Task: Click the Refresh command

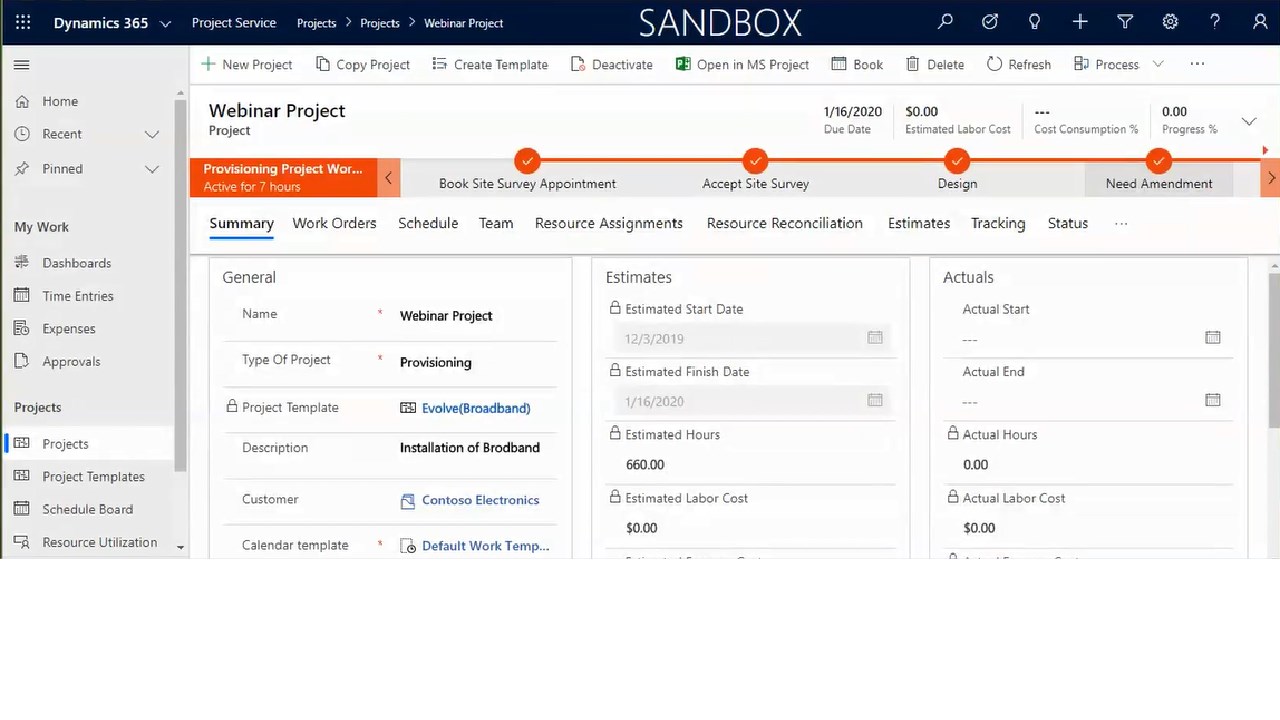Action: (x=1019, y=64)
